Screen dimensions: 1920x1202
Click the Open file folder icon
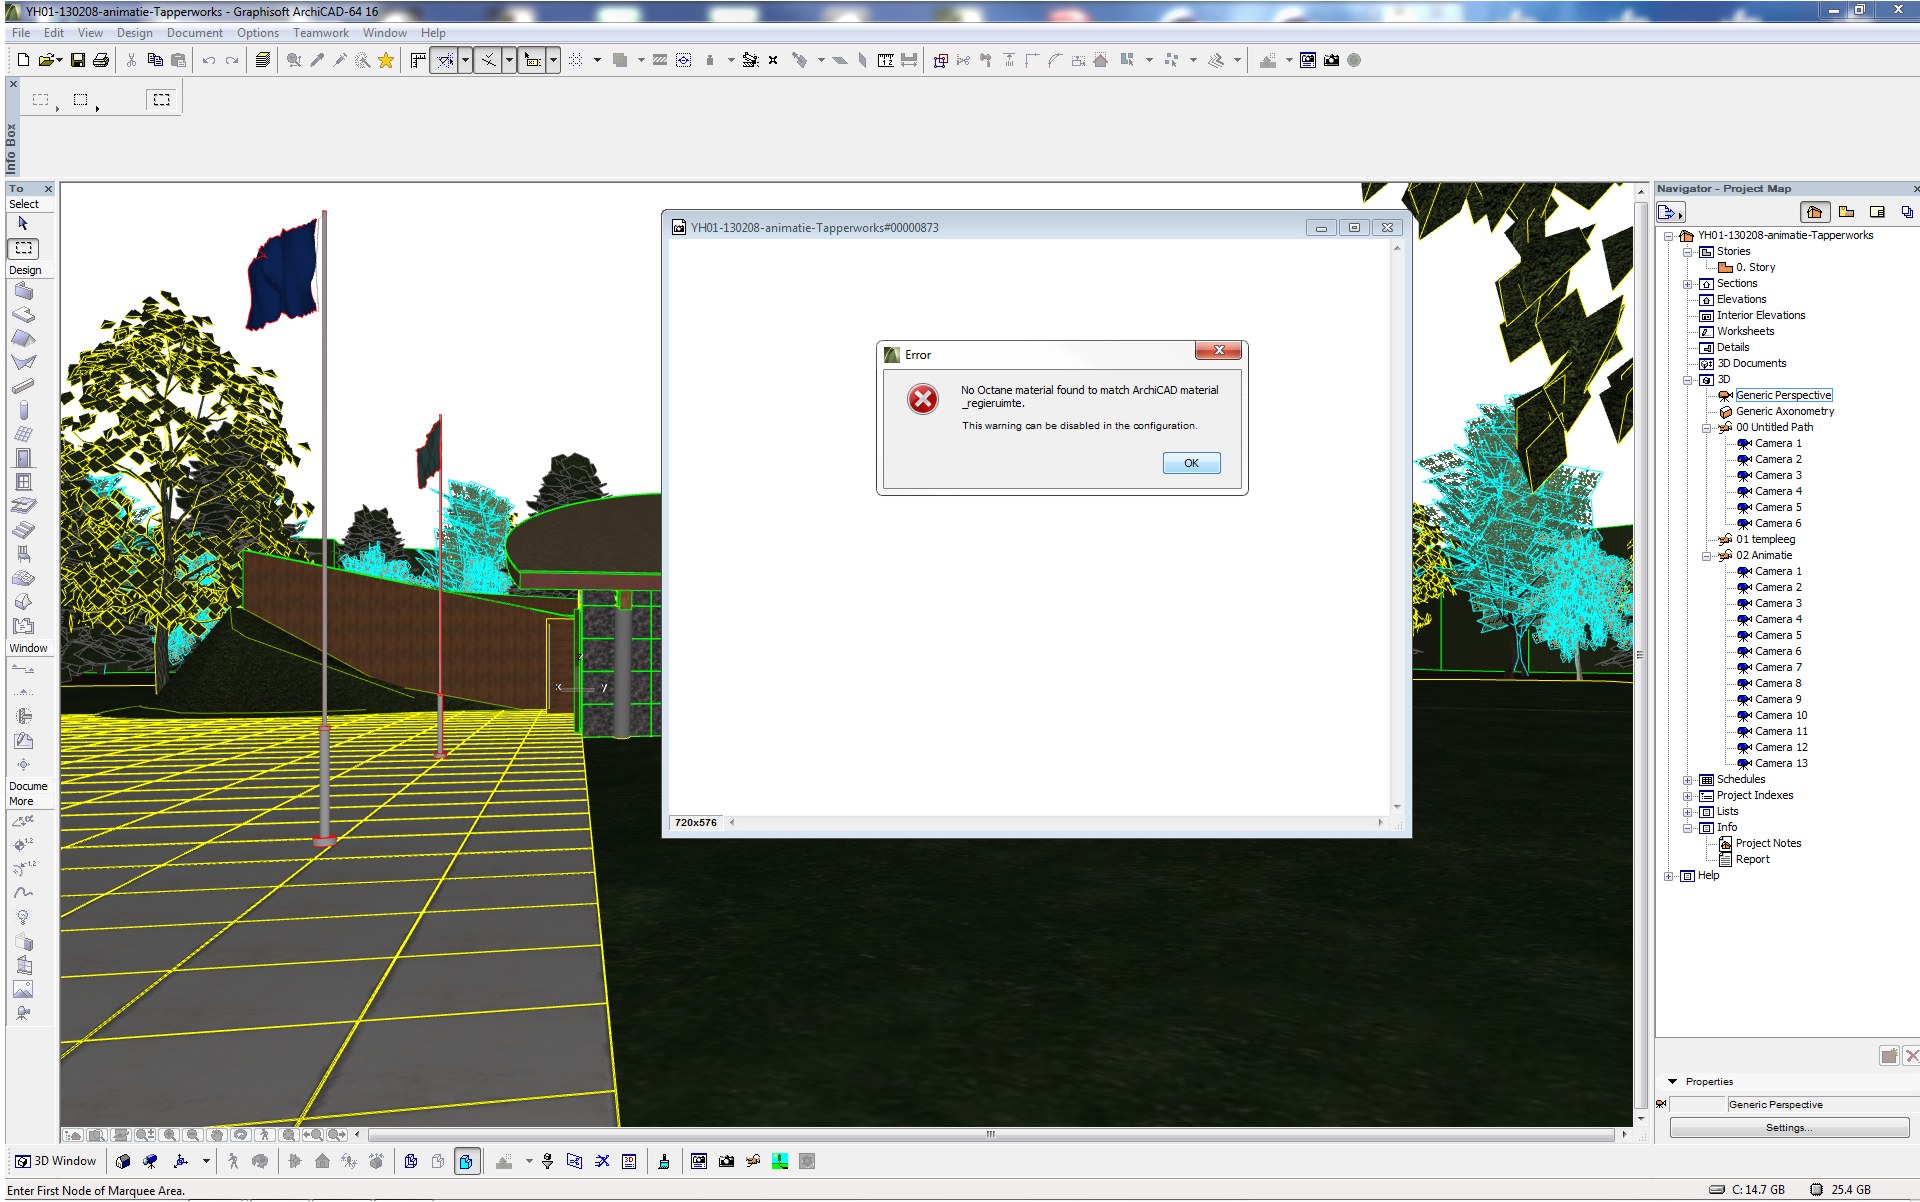(47, 60)
